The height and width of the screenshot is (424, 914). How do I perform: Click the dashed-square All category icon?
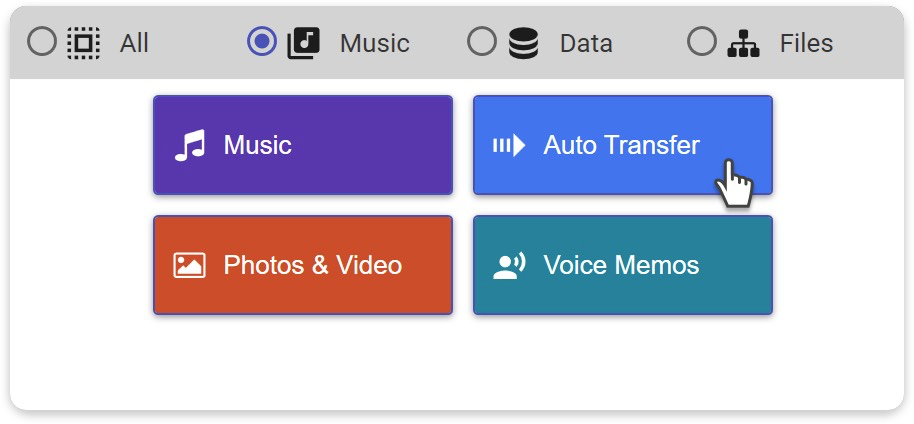83,43
